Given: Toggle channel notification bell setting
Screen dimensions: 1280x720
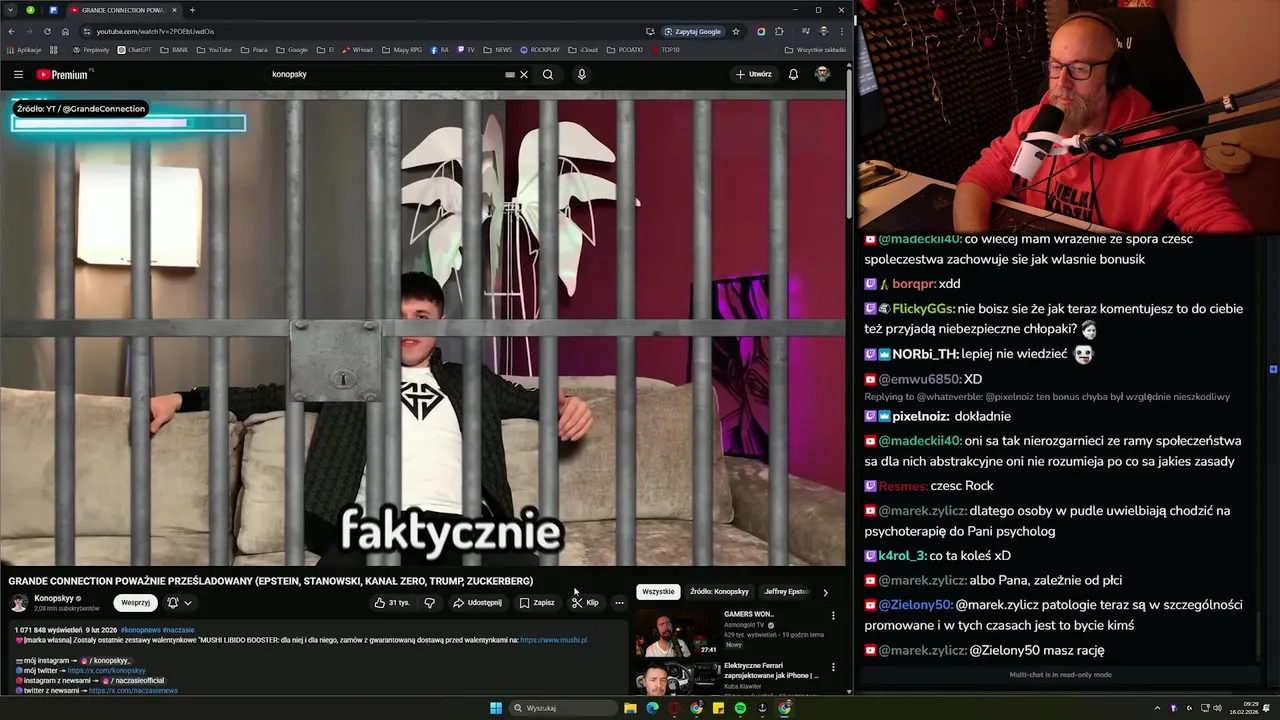Looking at the screenshot, I should (x=173, y=603).
